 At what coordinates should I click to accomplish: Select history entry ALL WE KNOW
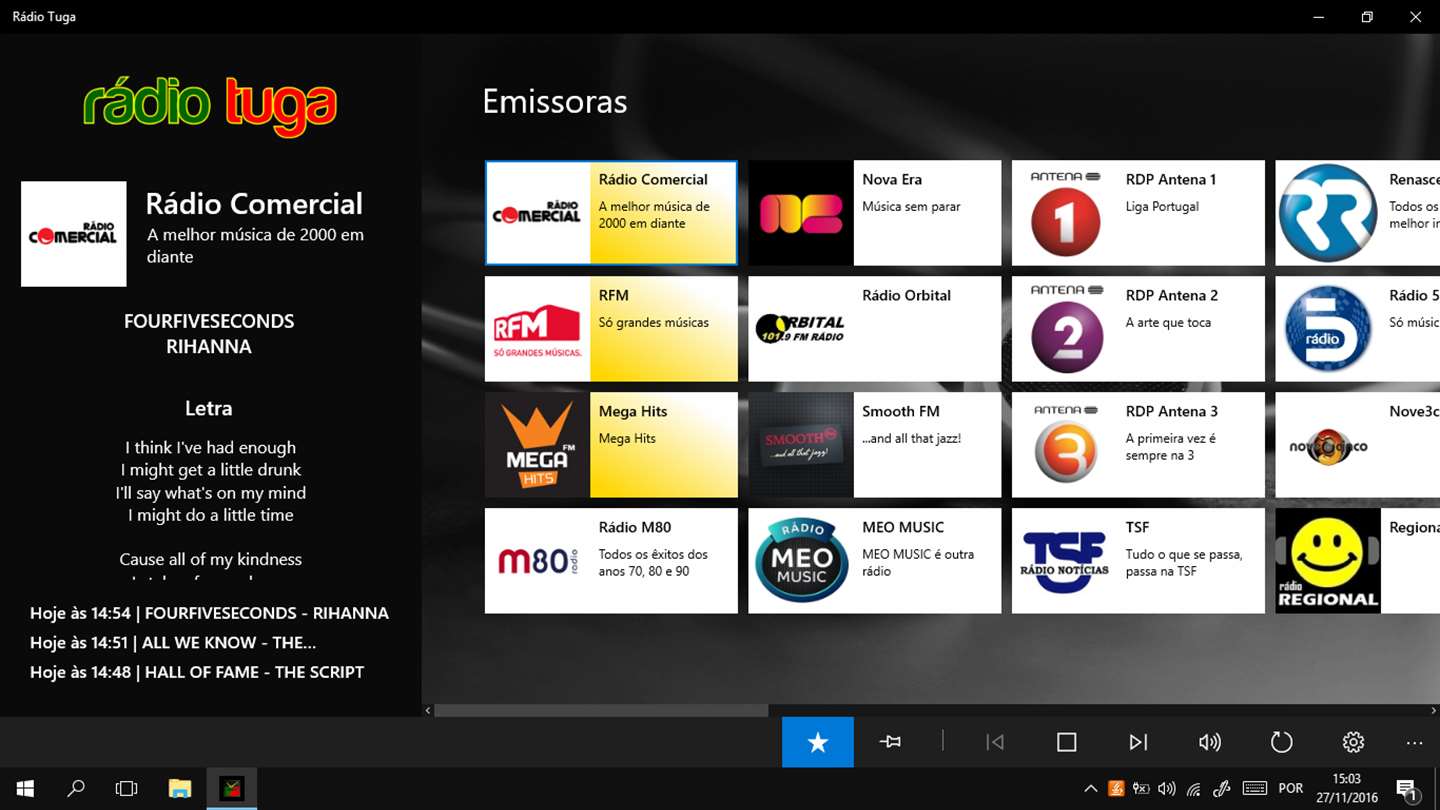pos(173,642)
